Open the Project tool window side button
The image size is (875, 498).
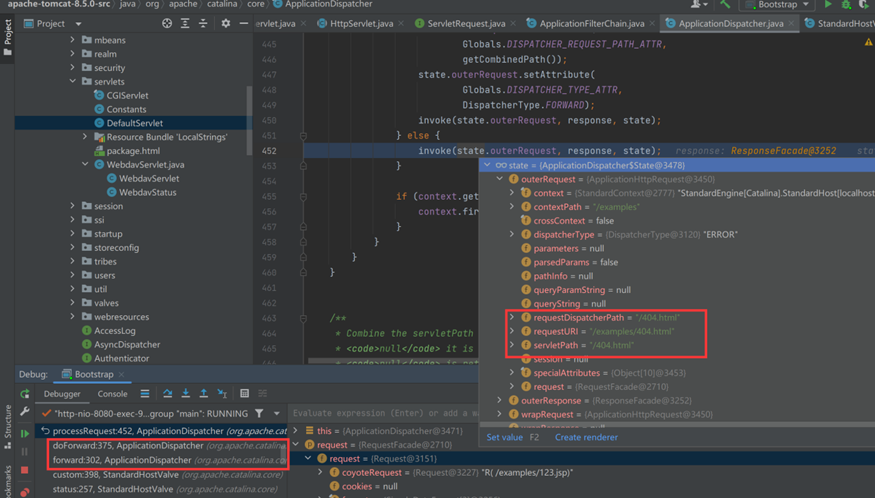(x=7, y=37)
